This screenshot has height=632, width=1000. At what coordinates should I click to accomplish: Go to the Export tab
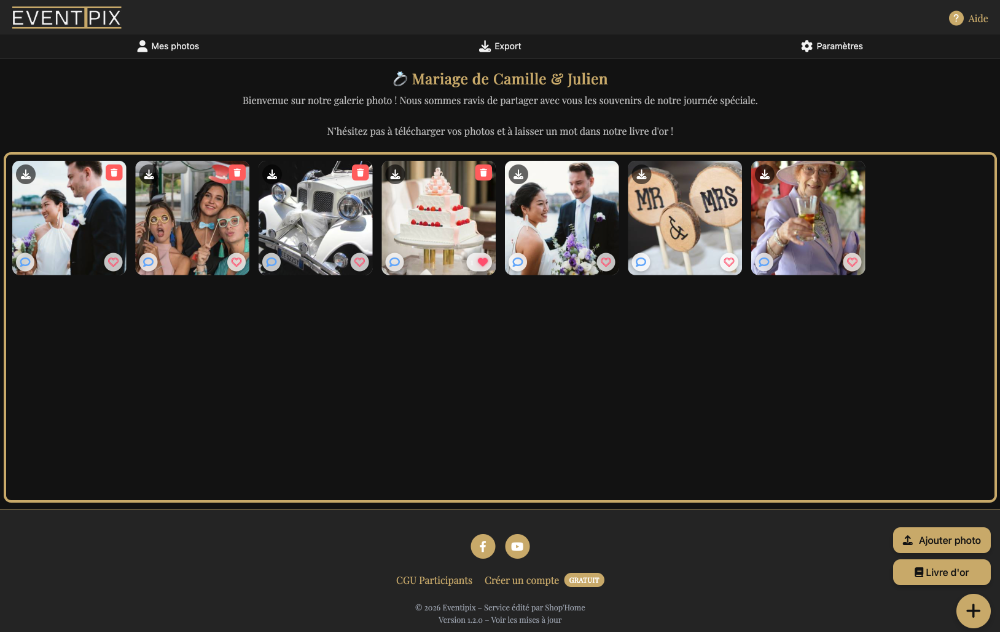[500, 46]
